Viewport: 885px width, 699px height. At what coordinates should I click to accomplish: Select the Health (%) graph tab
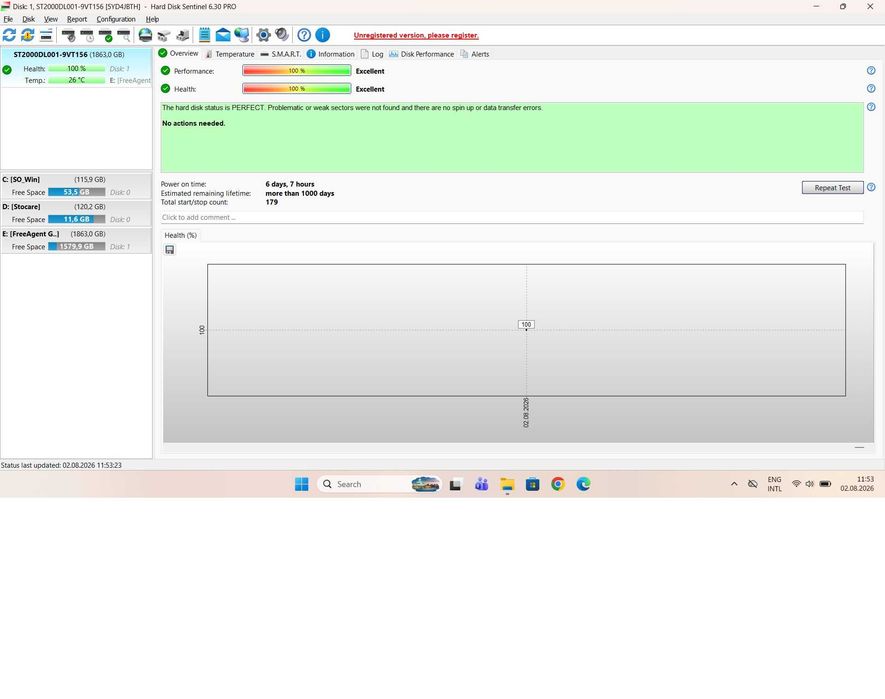181,235
